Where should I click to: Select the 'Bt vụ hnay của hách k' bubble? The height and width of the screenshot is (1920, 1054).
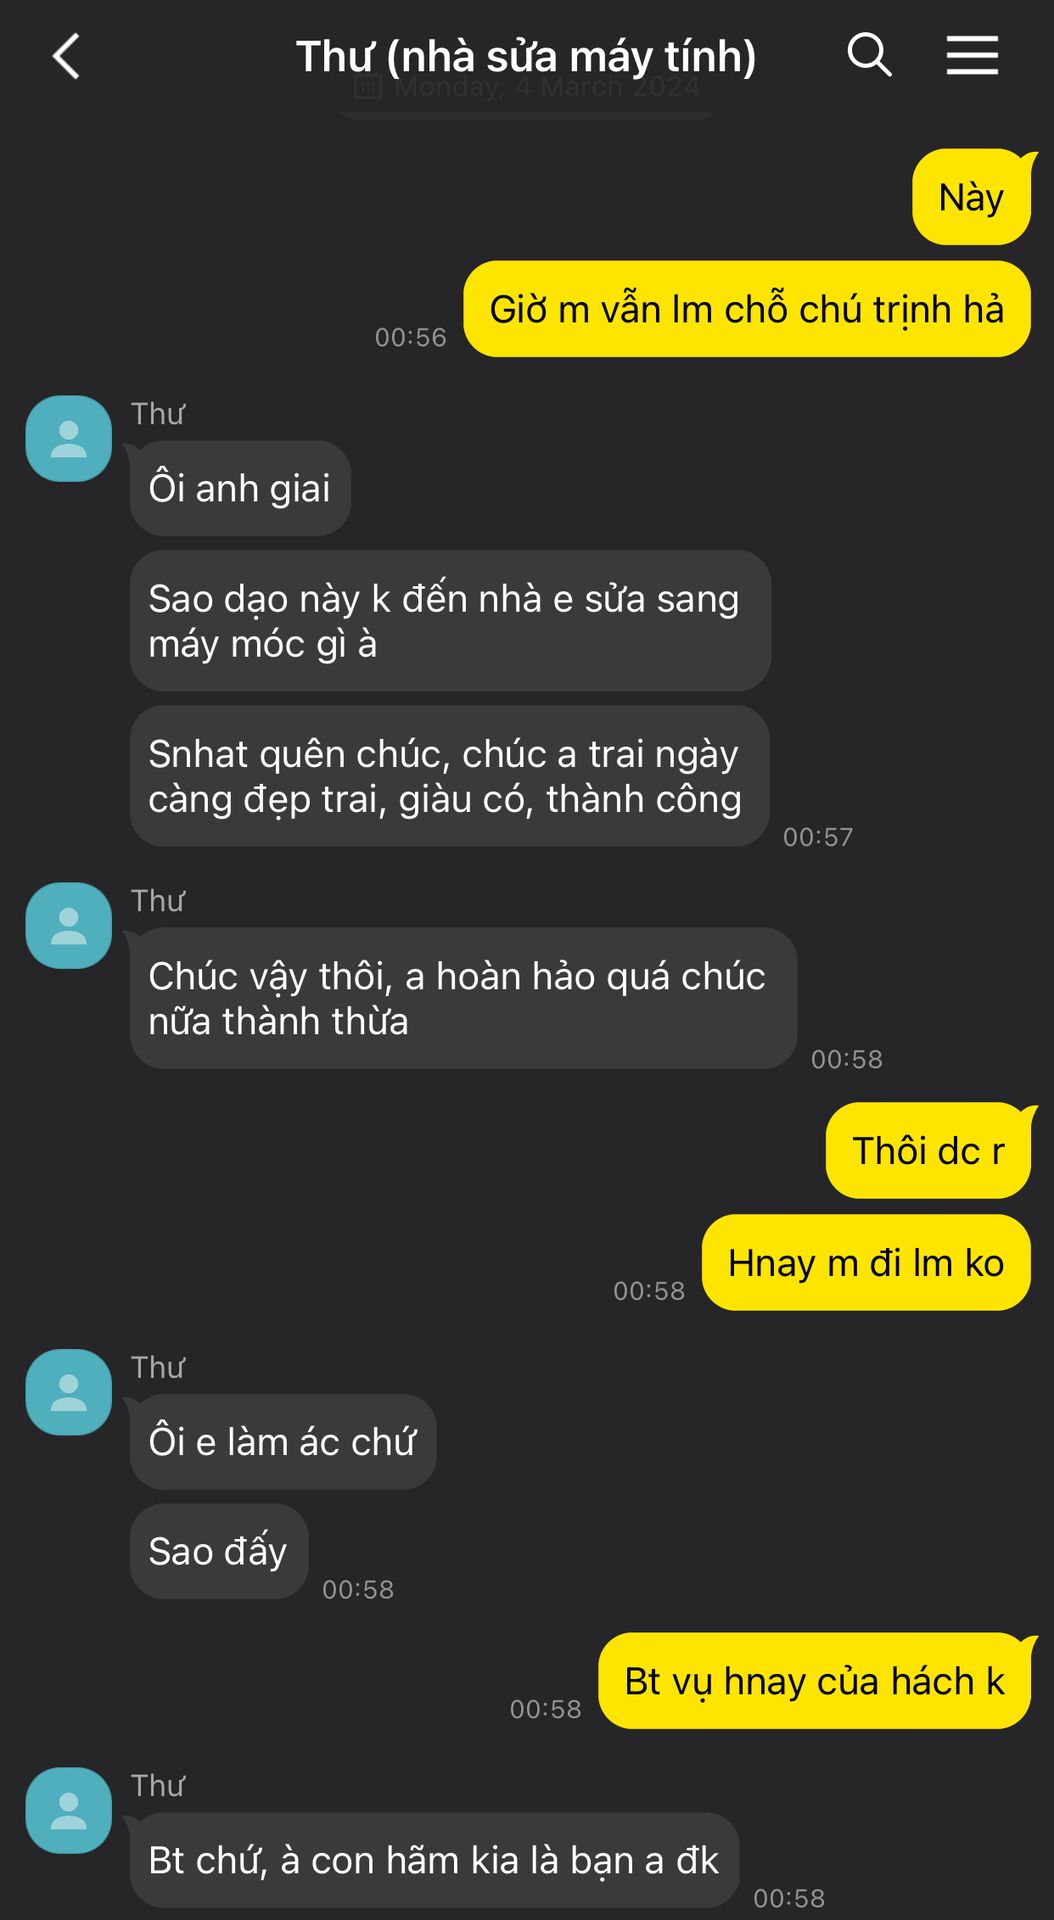point(814,1681)
